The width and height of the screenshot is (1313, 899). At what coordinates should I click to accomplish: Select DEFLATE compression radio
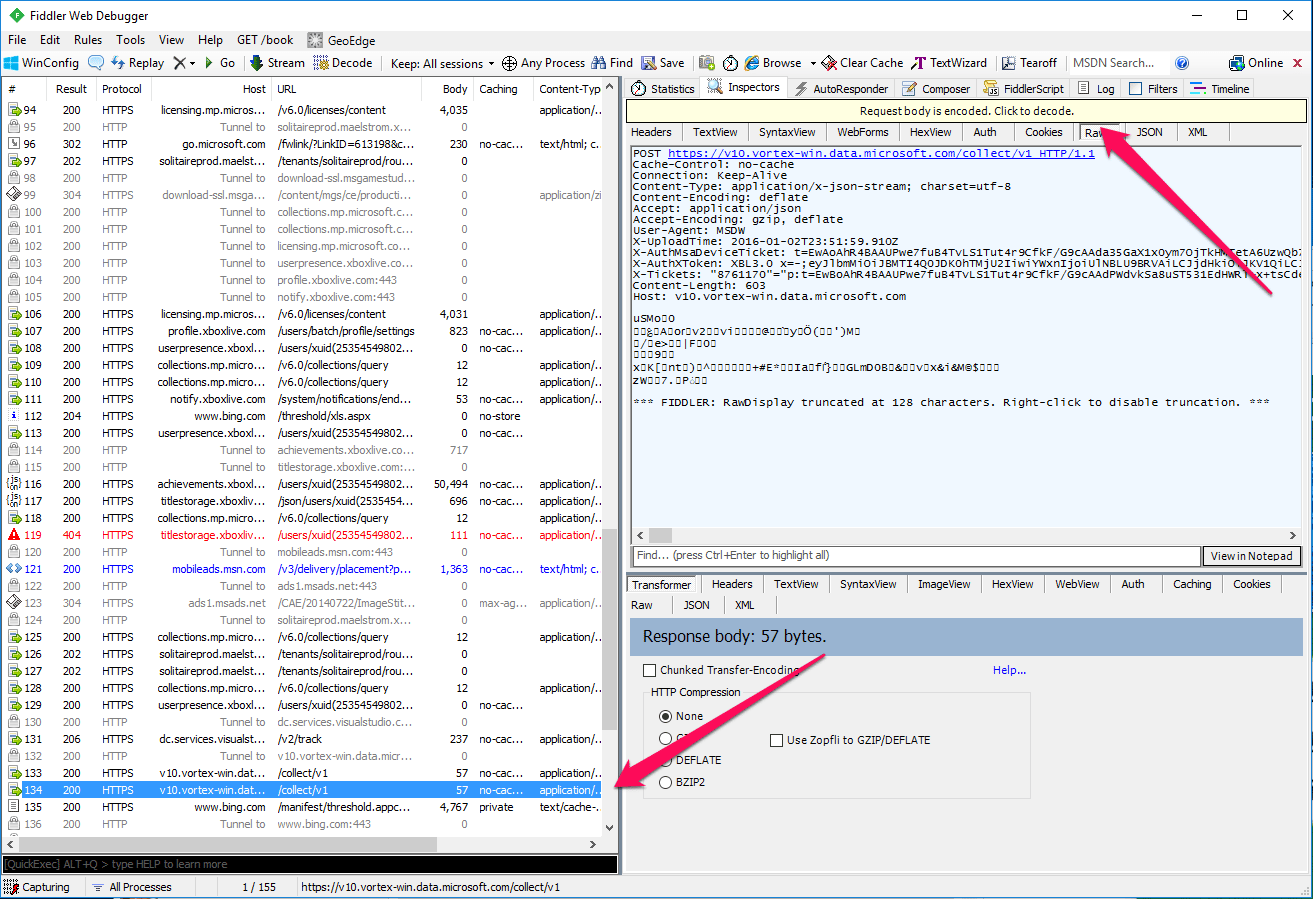pos(665,760)
